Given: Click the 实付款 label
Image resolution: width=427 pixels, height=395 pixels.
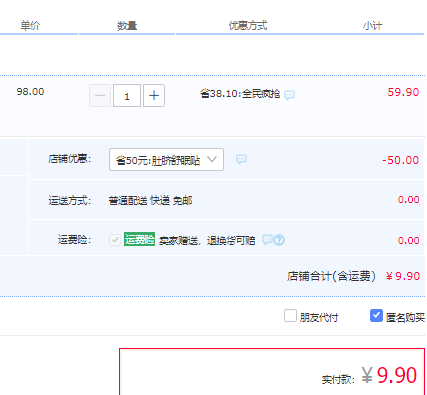Looking at the screenshot, I should (x=338, y=379).
